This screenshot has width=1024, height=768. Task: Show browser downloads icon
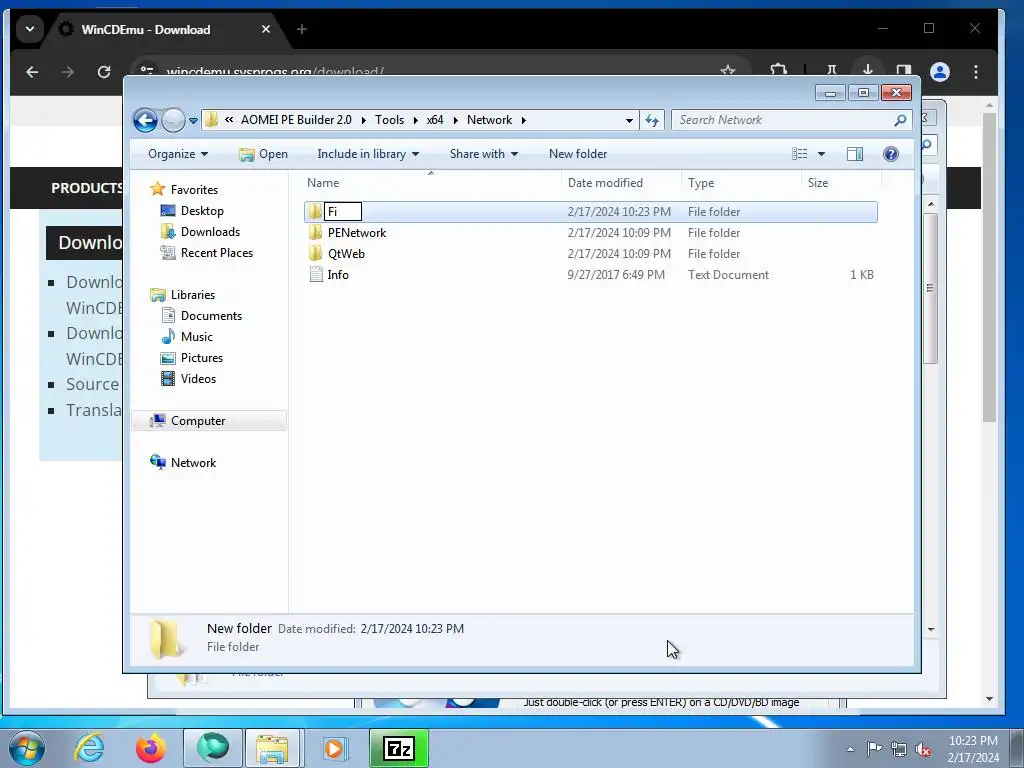click(x=867, y=69)
